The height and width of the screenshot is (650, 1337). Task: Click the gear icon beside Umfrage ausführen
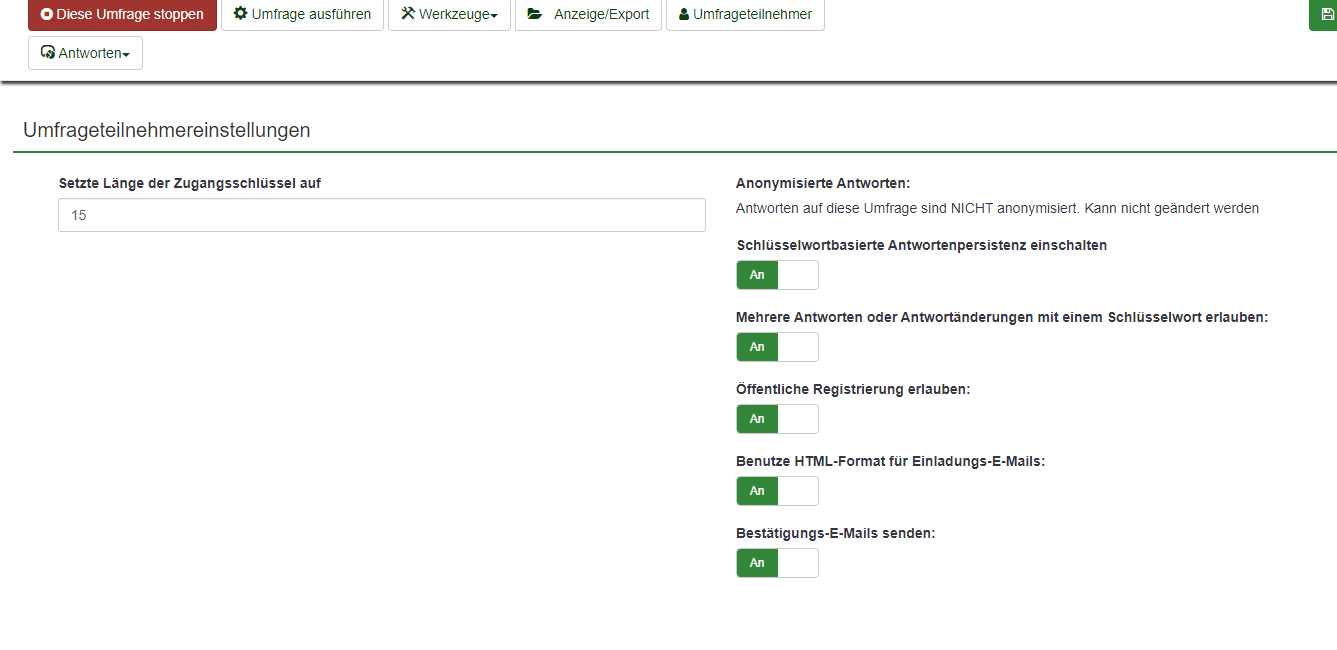(x=240, y=14)
